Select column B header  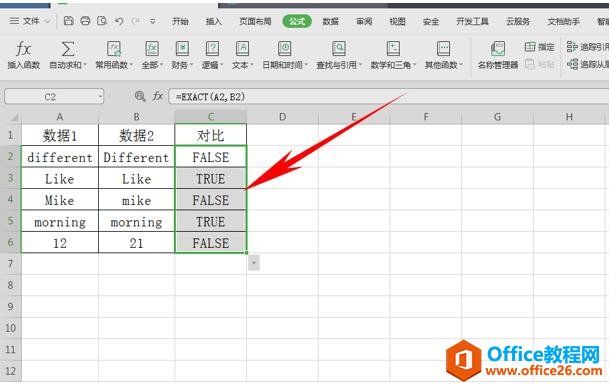pyautogui.click(x=136, y=117)
